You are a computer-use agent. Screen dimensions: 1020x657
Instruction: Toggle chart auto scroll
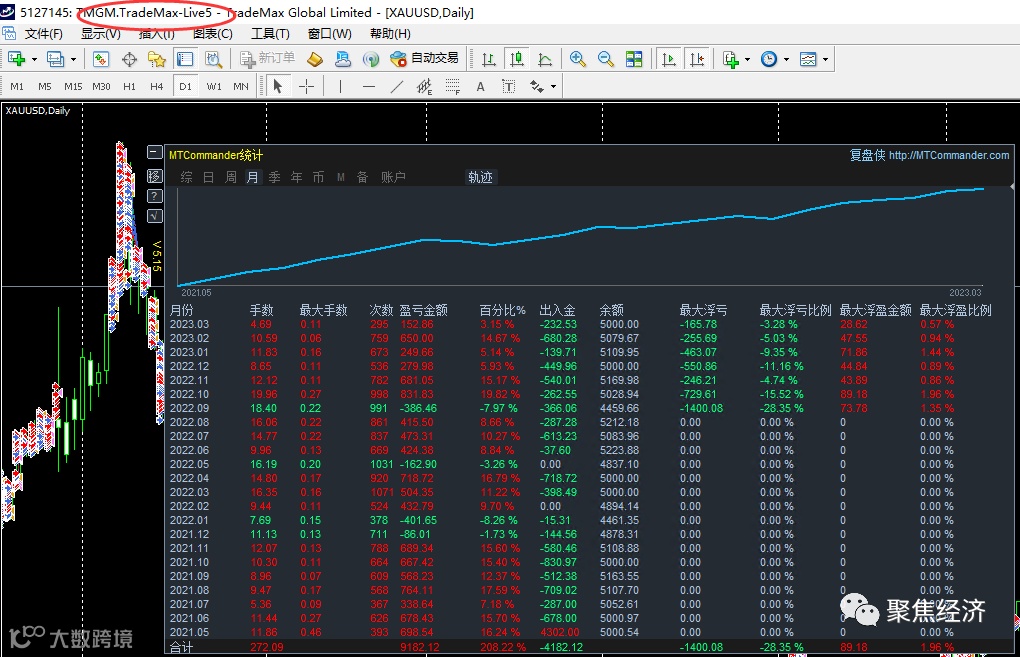coord(668,59)
